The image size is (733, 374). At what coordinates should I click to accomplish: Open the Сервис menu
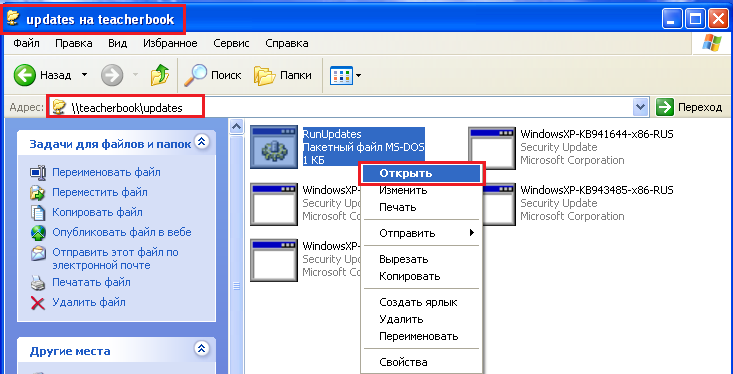tap(231, 43)
